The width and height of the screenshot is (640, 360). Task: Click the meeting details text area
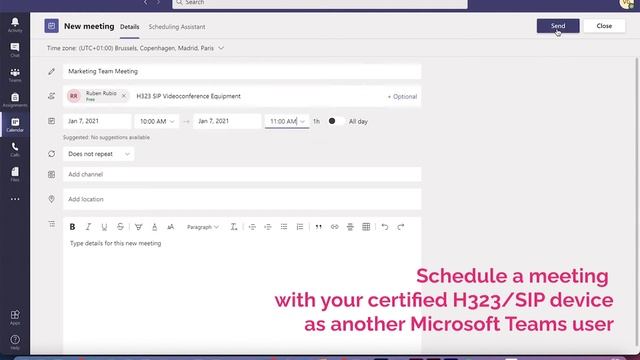click(x=242, y=294)
